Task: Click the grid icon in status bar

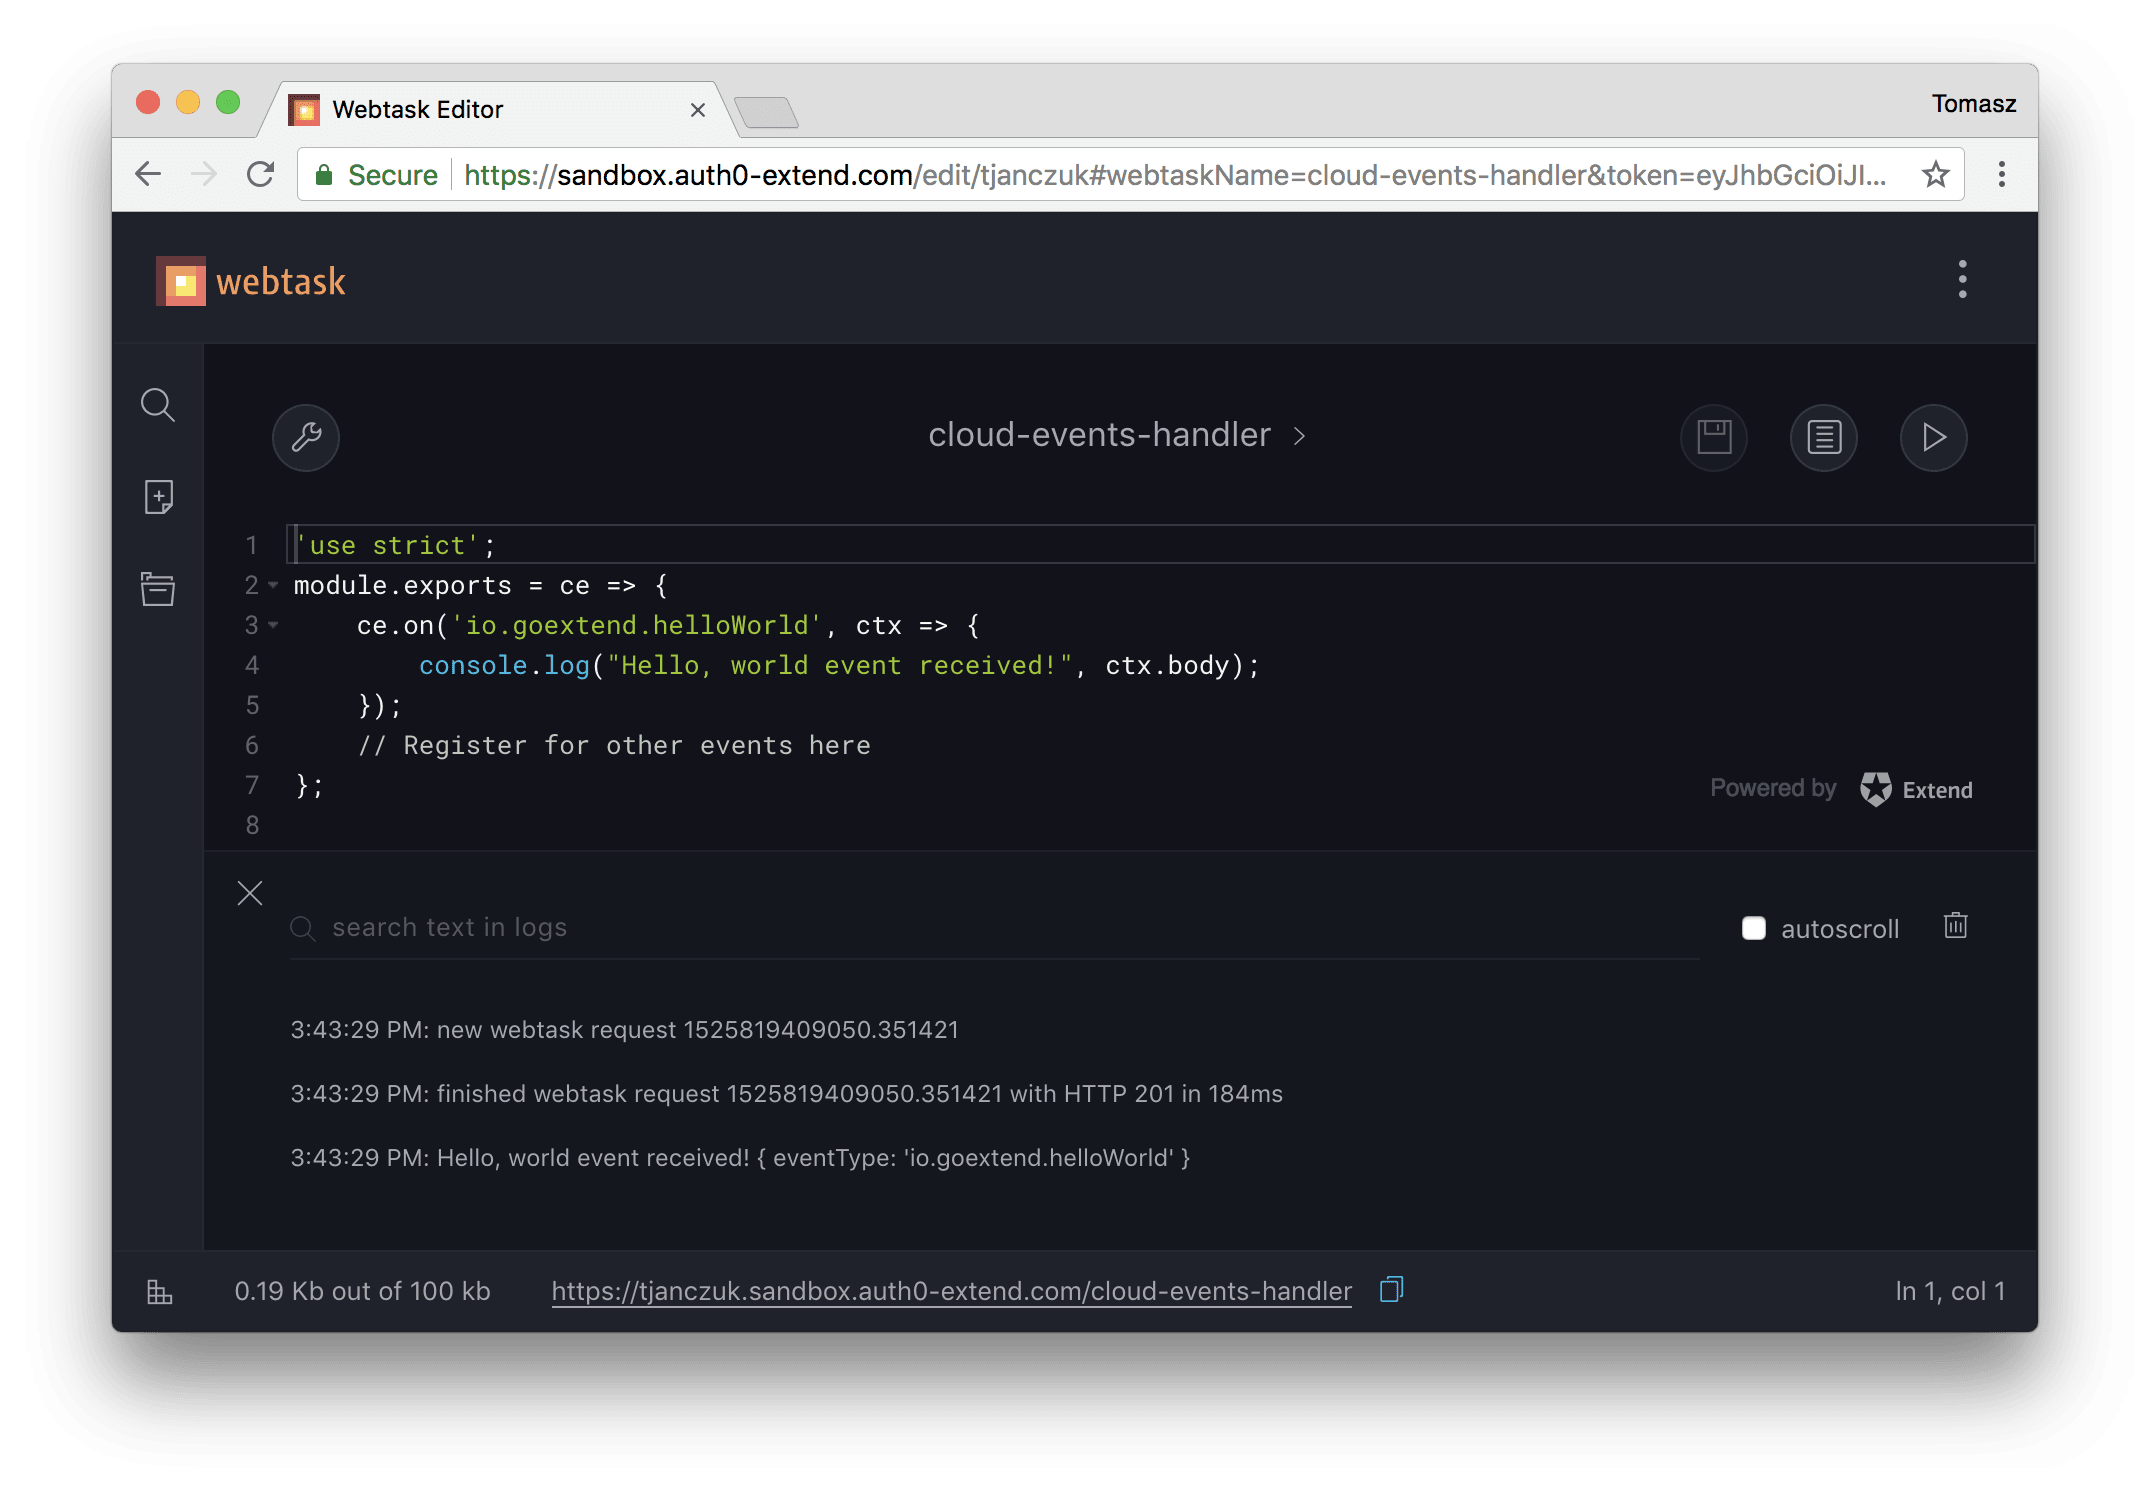Action: coord(160,1291)
